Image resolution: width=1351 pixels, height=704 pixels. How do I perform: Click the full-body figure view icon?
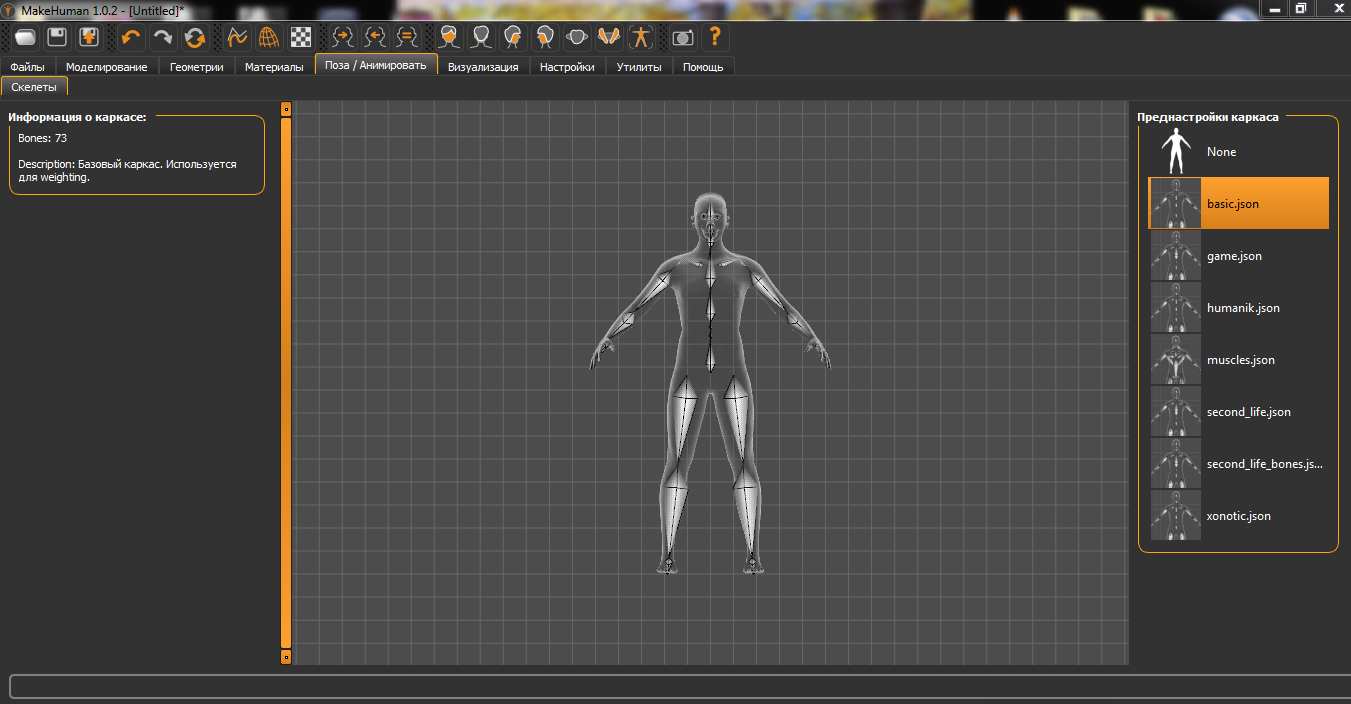[x=640, y=38]
